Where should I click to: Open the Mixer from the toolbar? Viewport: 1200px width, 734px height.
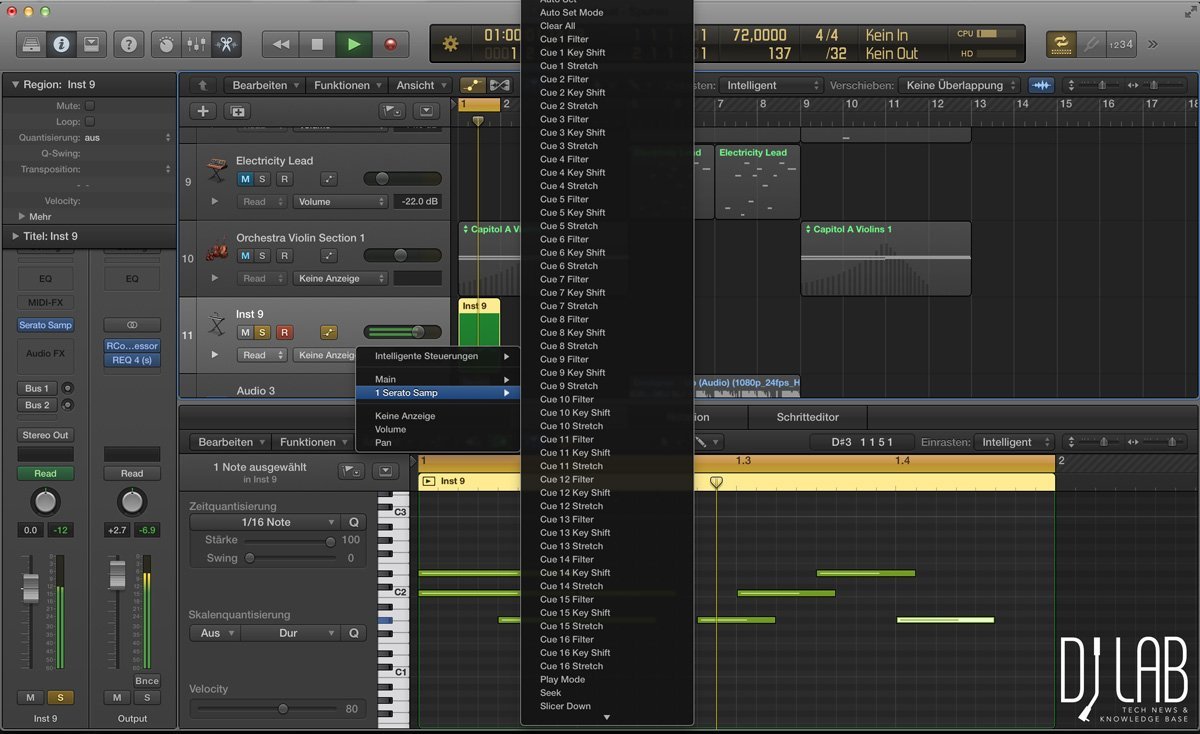point(197,44)
